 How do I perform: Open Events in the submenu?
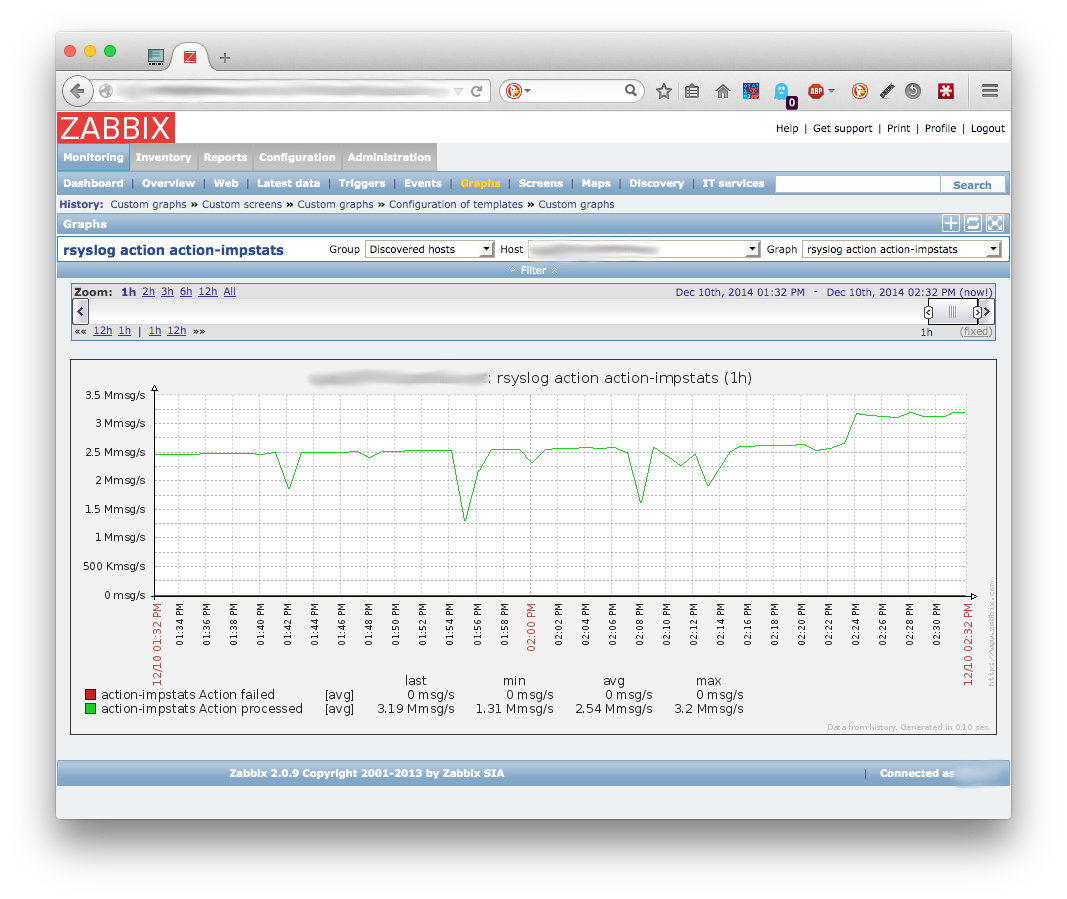[x=423, y=183]
